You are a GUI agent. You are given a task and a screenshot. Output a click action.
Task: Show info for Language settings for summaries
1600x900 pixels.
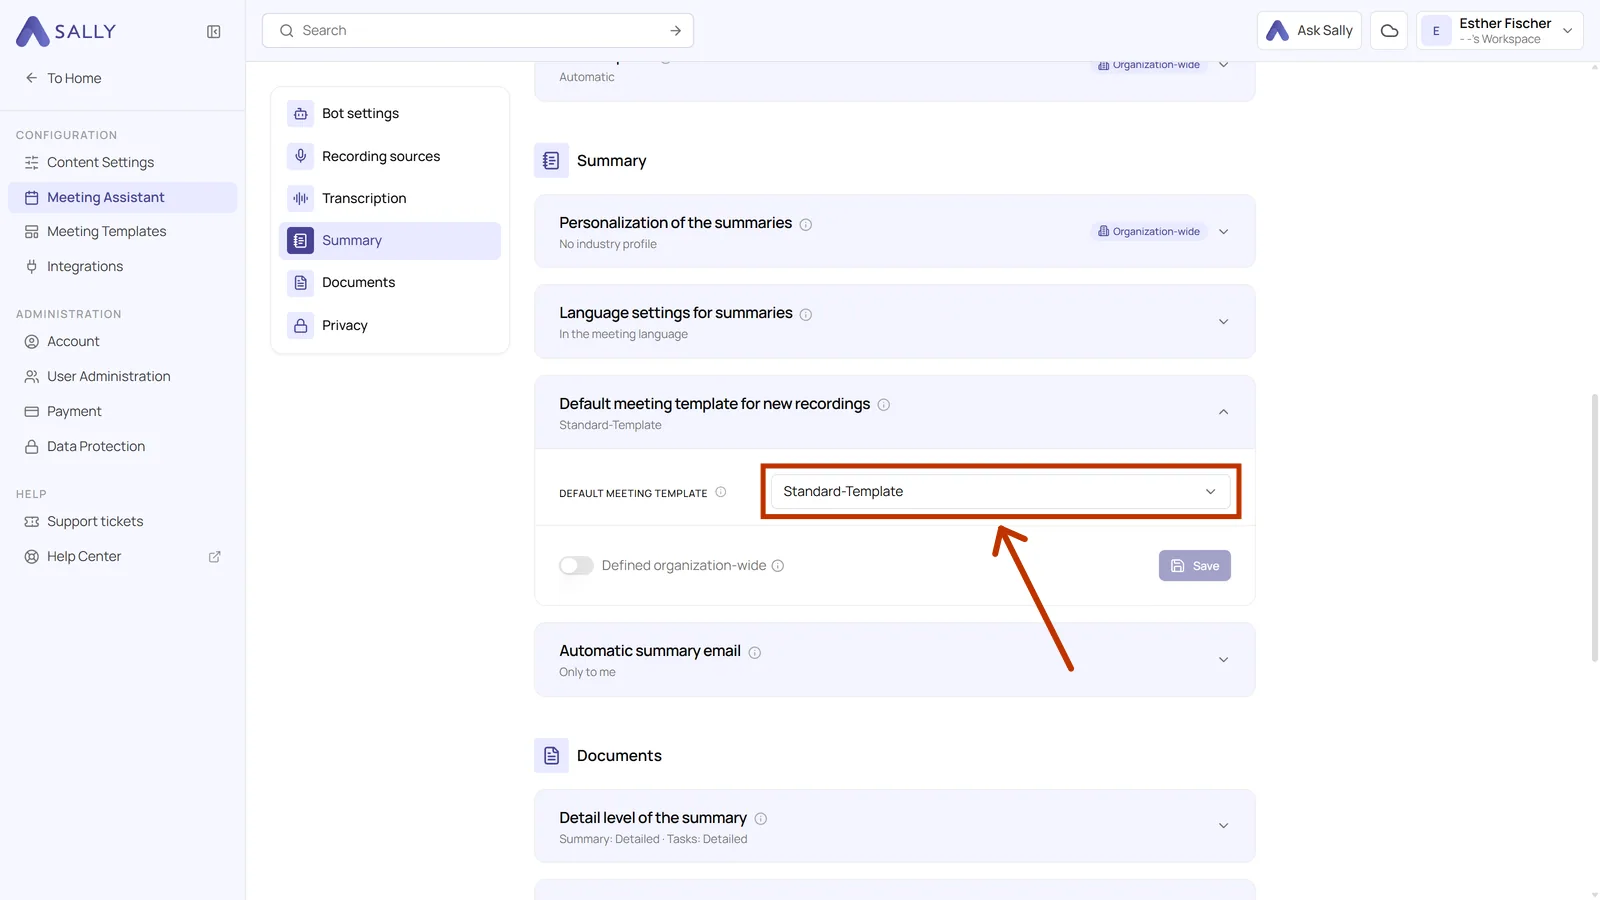click(x=806, y=315)
